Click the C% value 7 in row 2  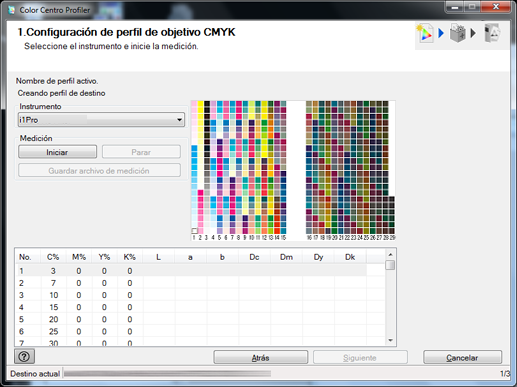[x=53, y=283]
